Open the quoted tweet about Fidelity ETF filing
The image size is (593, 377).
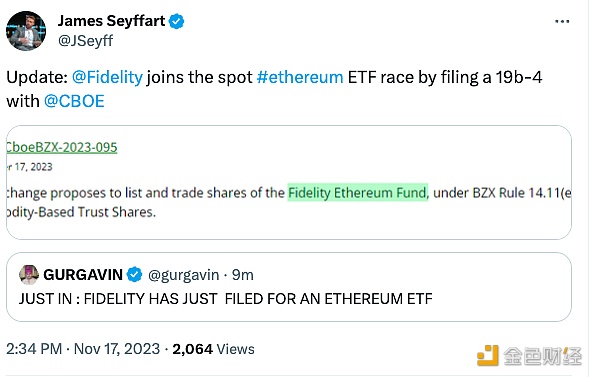[289, 287]
